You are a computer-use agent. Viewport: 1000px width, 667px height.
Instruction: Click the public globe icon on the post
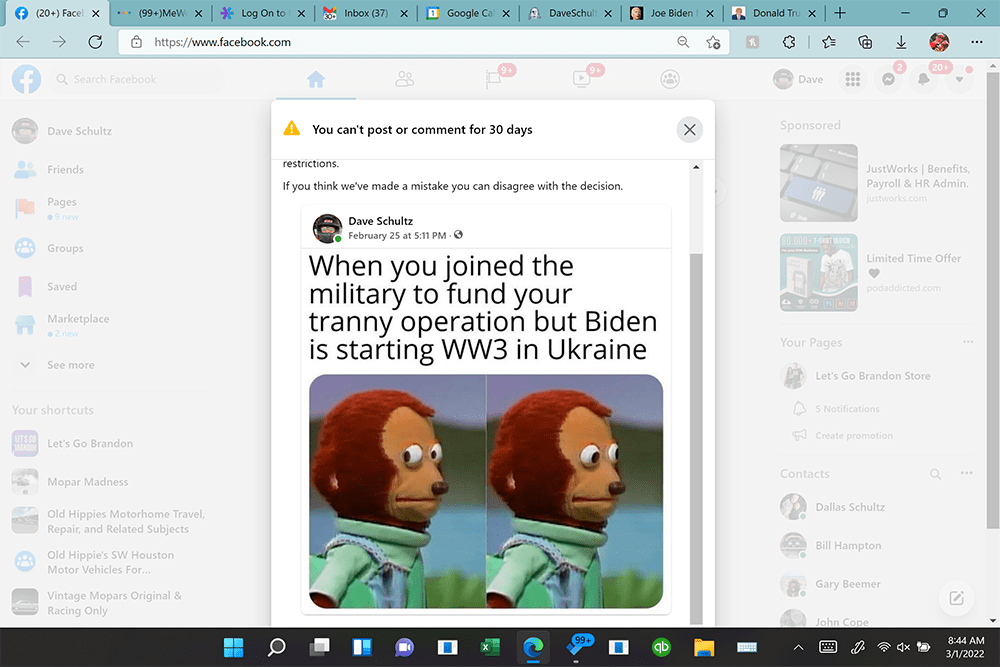coord(458,235)
